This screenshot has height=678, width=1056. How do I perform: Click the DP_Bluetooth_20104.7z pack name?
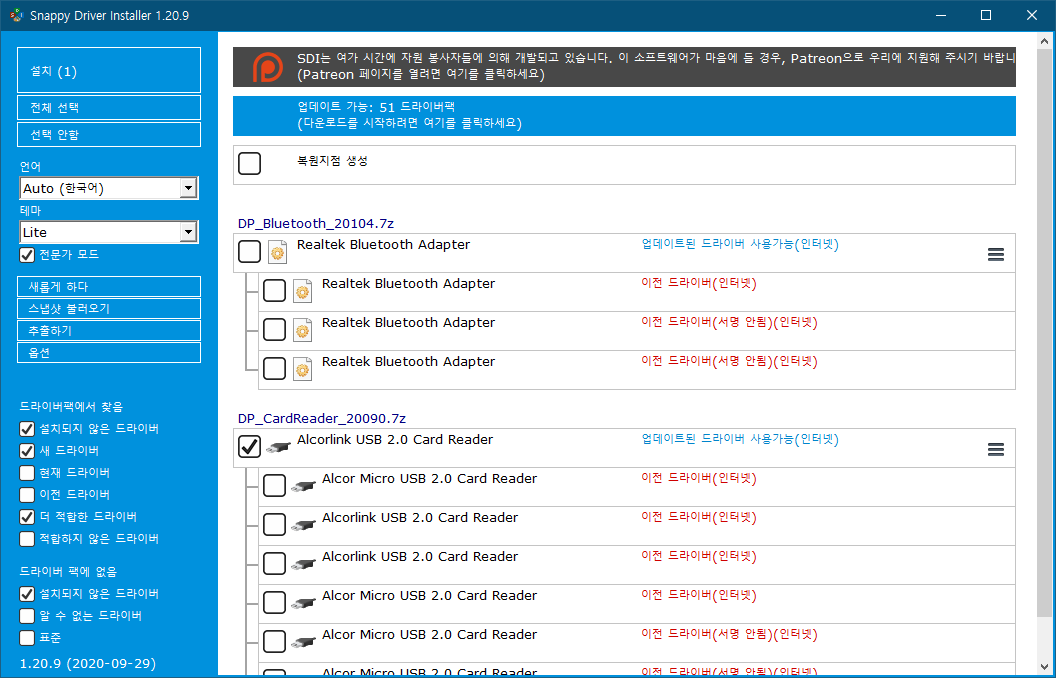click(x=316, y=224)
